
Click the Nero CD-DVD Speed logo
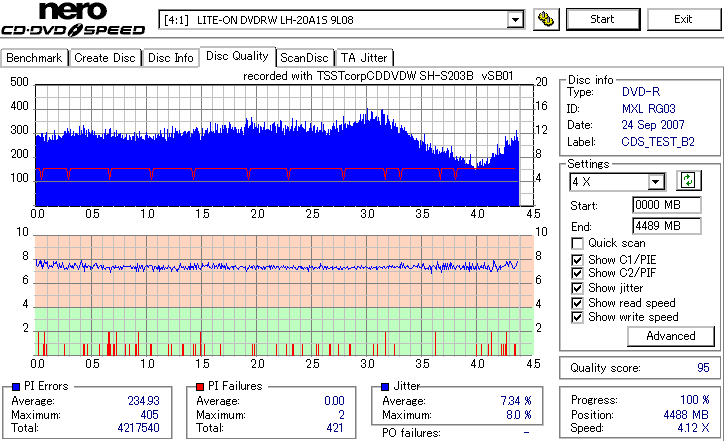(x=73, y=19)
